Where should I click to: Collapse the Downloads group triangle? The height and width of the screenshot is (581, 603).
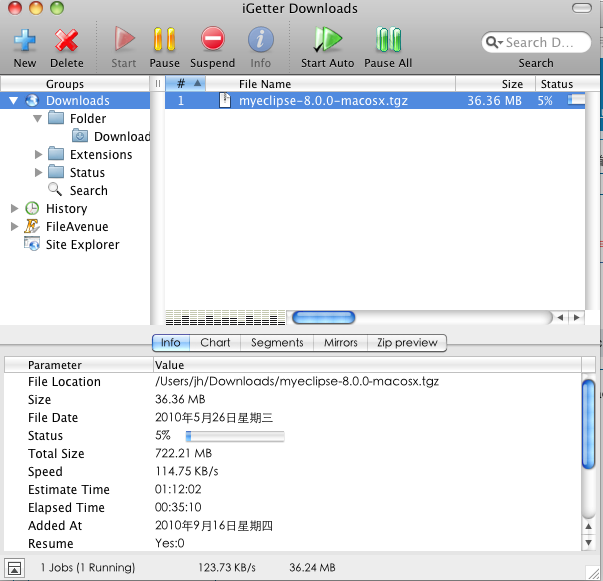click(x=13, y=101)
